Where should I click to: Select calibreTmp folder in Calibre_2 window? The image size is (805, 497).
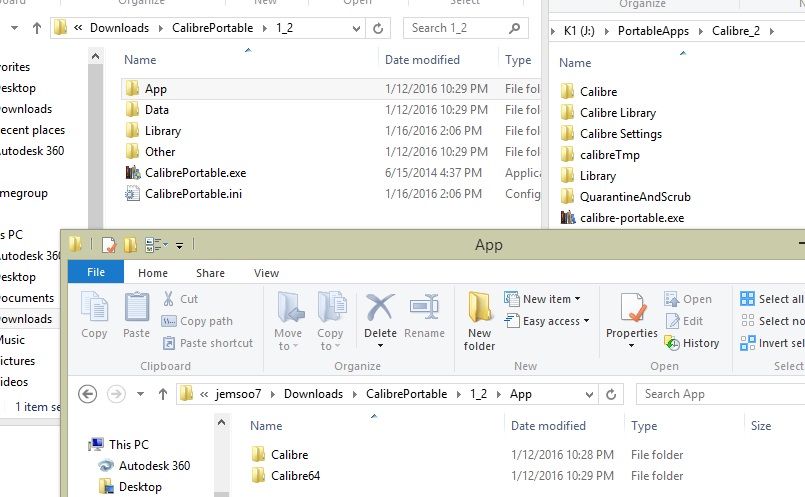point(609,155)
